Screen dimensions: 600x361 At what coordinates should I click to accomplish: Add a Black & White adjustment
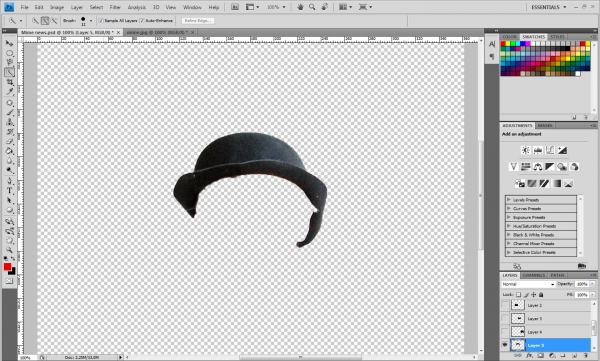click(550, 167)
